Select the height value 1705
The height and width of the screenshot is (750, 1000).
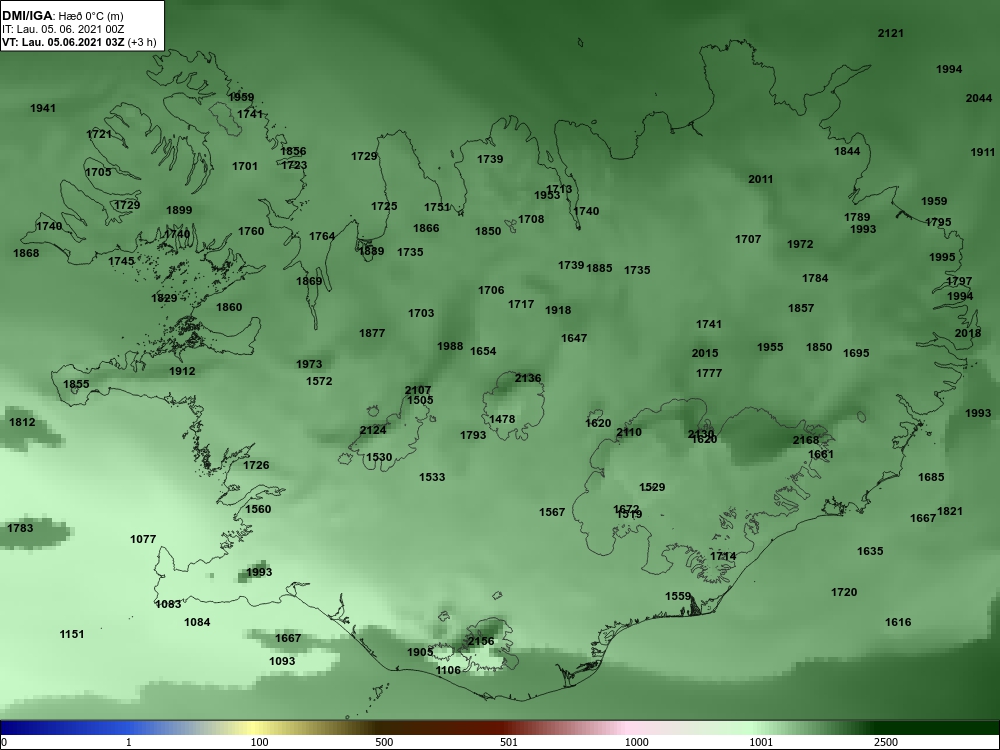point(98,172)
